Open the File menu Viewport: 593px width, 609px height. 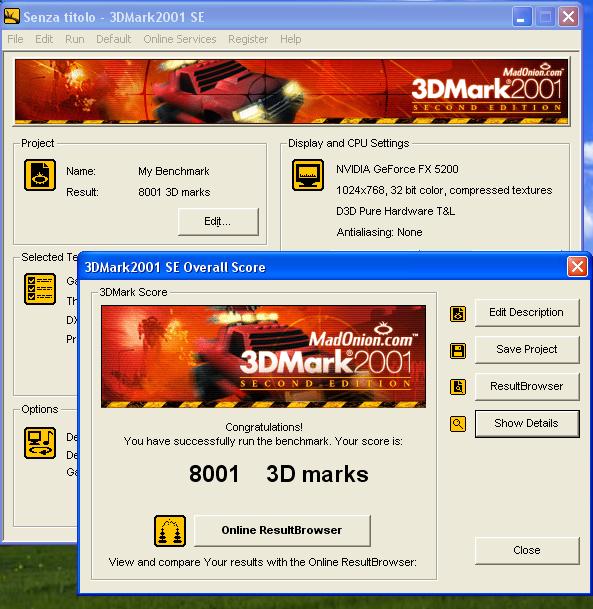coord(15,39)
